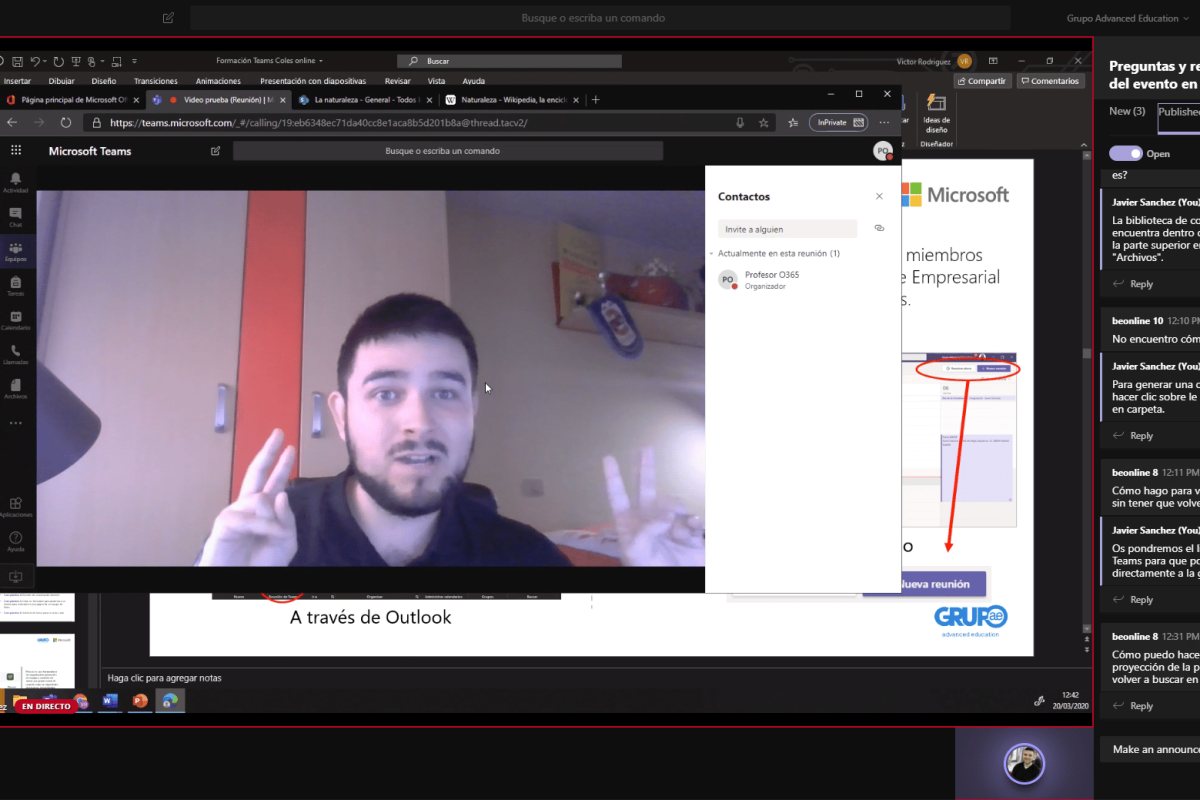Open the Animaciones ribbon tab
Image resolution: width=1200 pixels, height=800 pixels.
[x=218, y=81]
